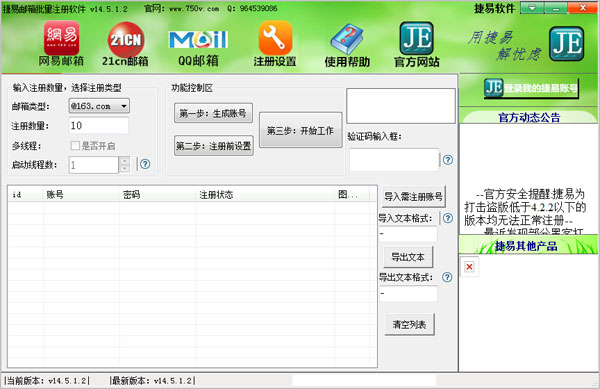Sort by the 账号 column header
The image size is (600, 389).
(82, 195)
